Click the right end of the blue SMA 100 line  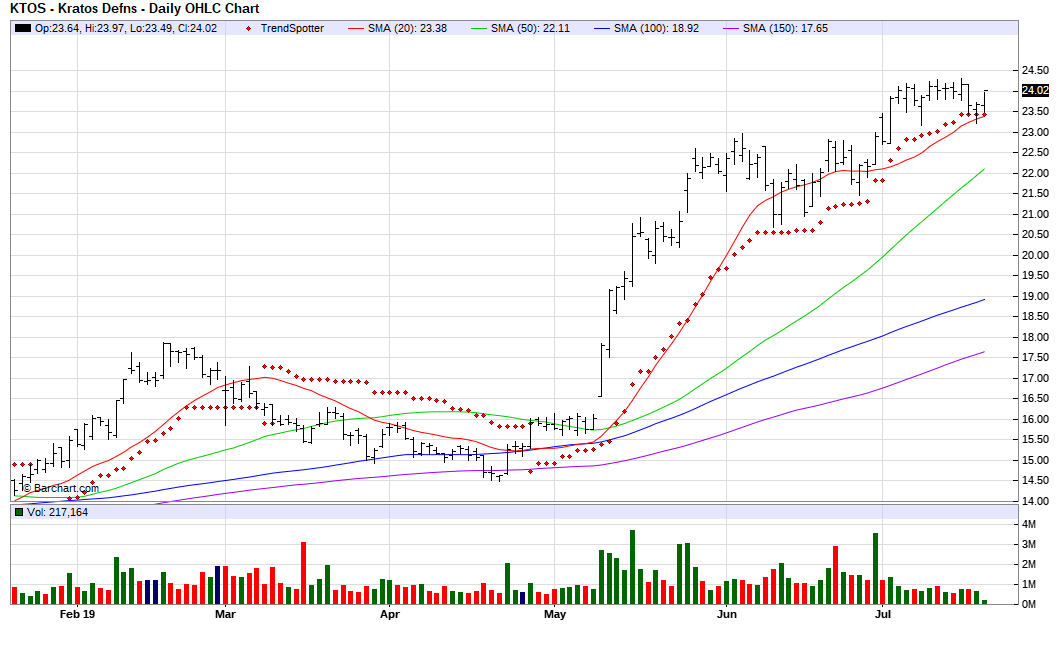pyautogui.click(x=984, y=300)
